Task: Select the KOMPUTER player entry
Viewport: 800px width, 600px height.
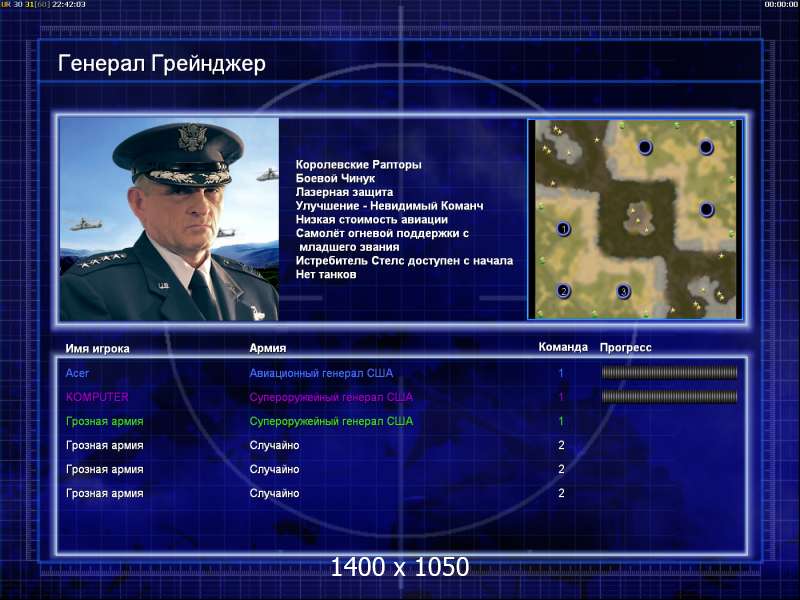Action: click(x=97, y=397)
